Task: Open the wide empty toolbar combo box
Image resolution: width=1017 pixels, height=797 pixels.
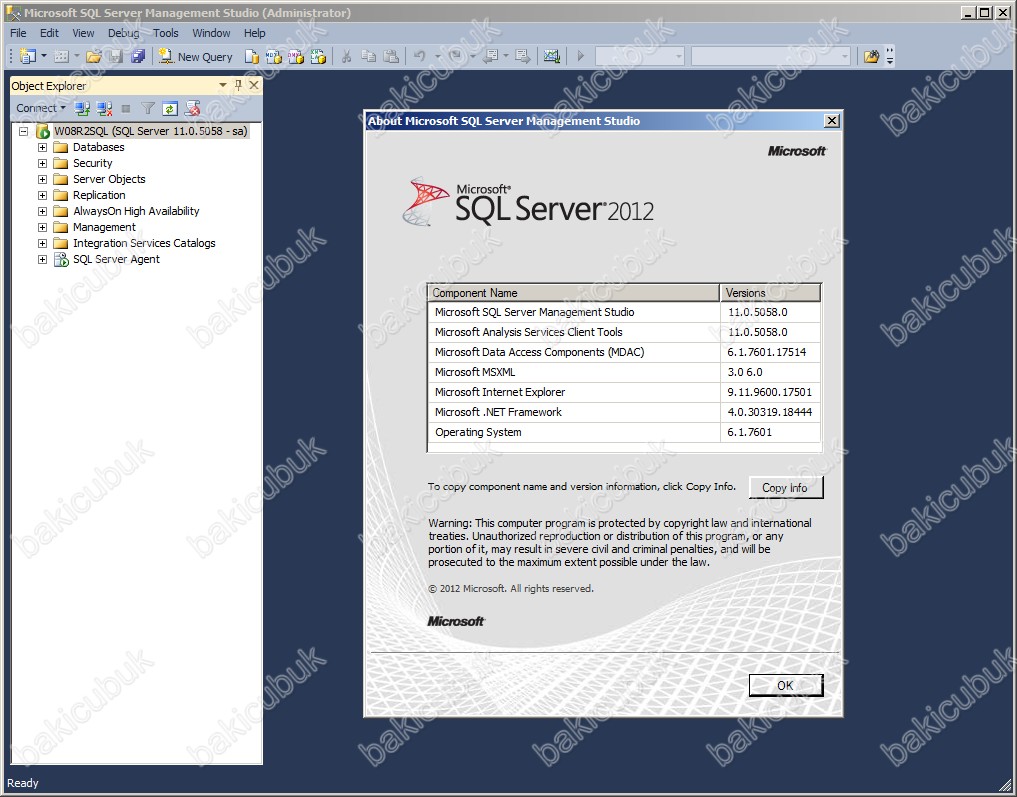Action: coord(771,56)
